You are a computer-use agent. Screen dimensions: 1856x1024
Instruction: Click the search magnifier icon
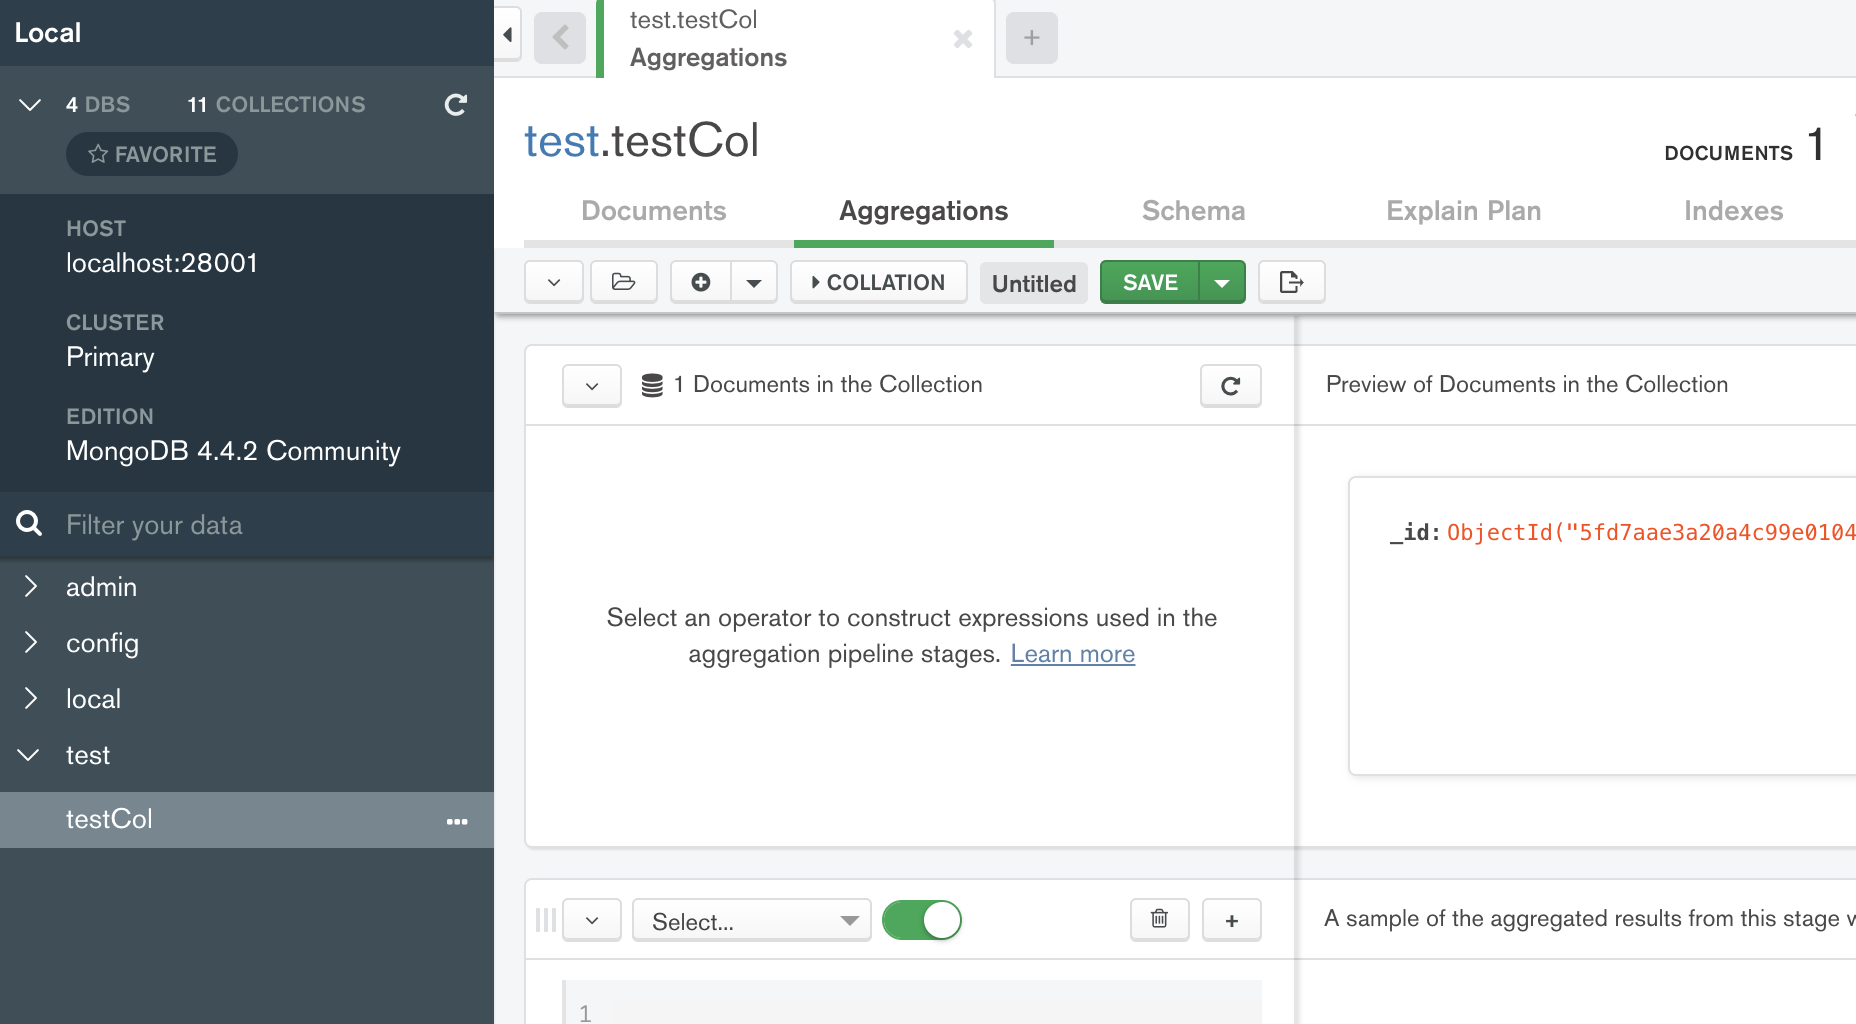pyautogui.click(x=30, y=523)
